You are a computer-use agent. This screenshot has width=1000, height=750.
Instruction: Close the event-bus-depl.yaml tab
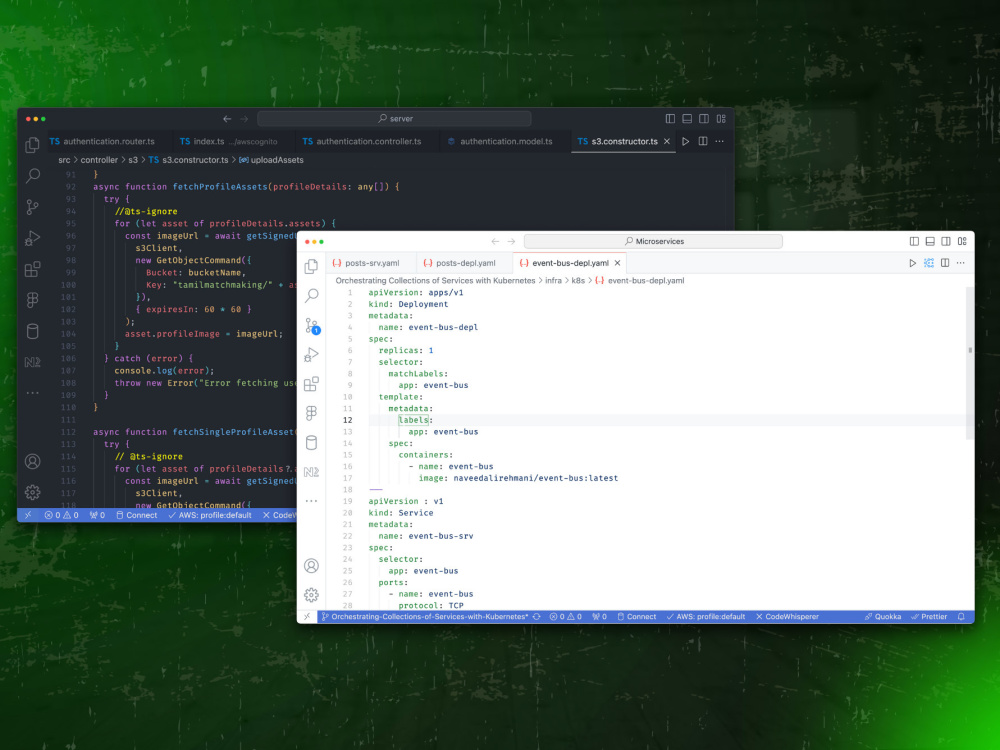coord(617,263)
